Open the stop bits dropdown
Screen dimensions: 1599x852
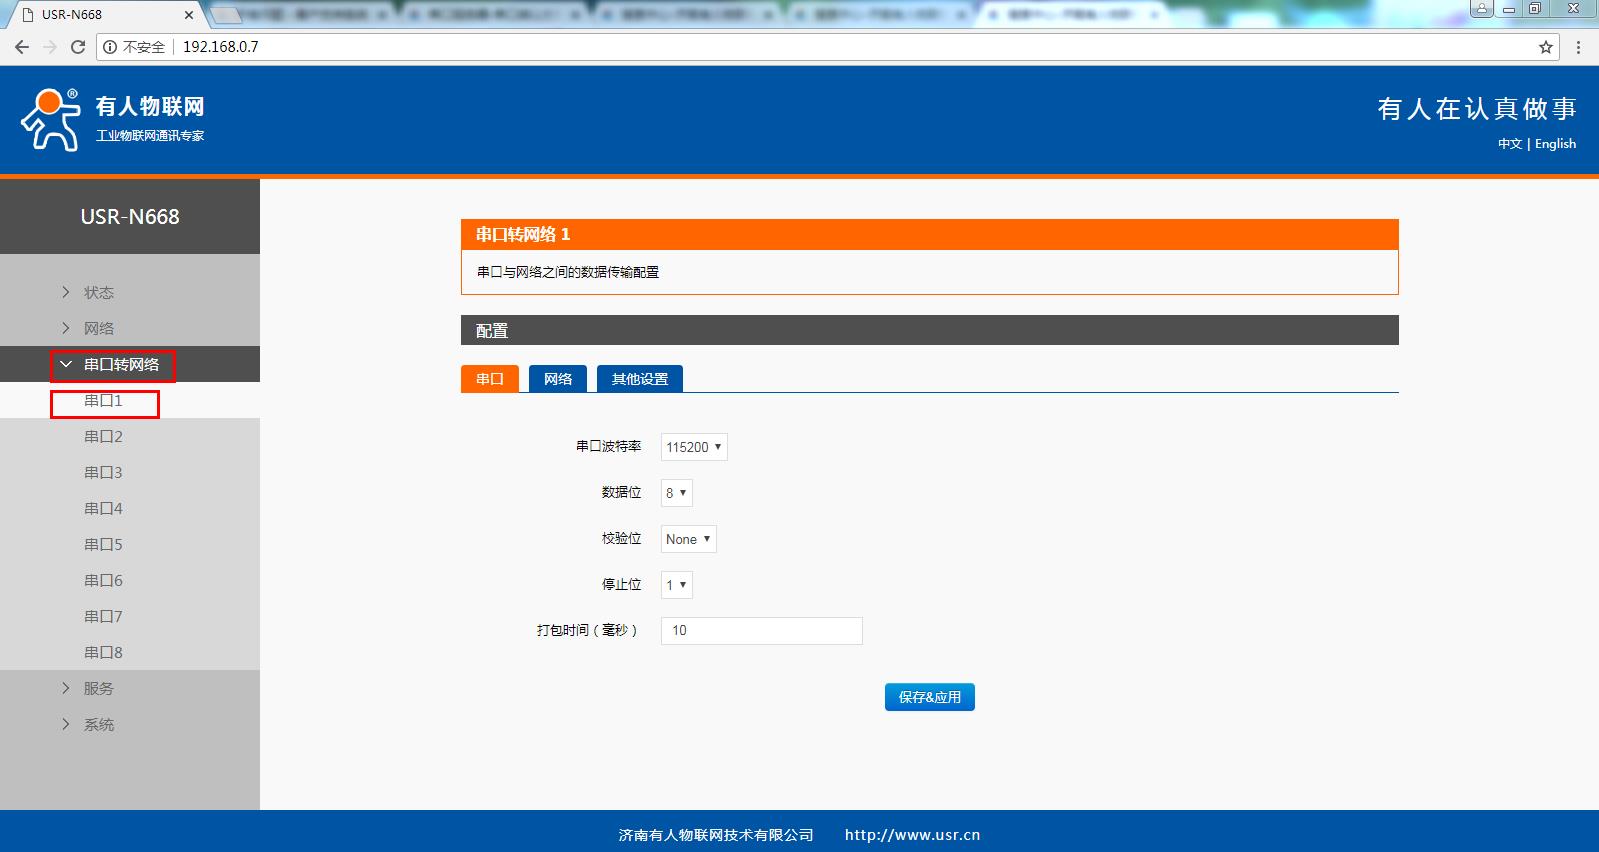676,585
